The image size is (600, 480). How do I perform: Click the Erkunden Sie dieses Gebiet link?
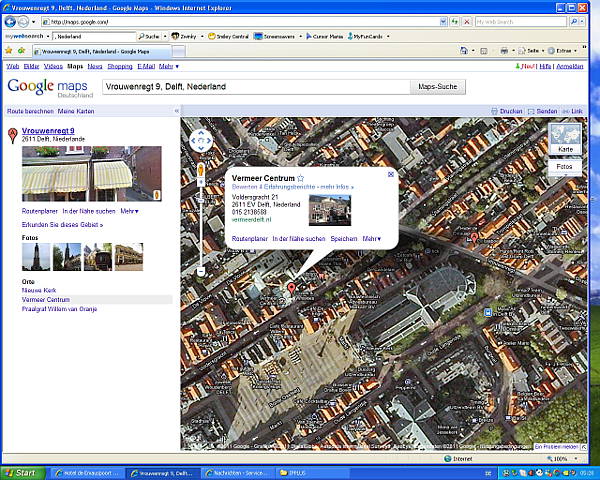(62, 225)
